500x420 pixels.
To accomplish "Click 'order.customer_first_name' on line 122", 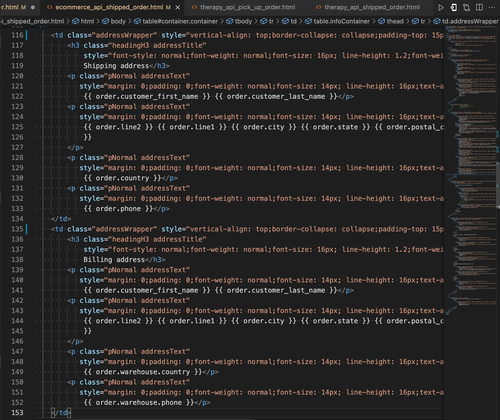I will [x=147, y=96].
